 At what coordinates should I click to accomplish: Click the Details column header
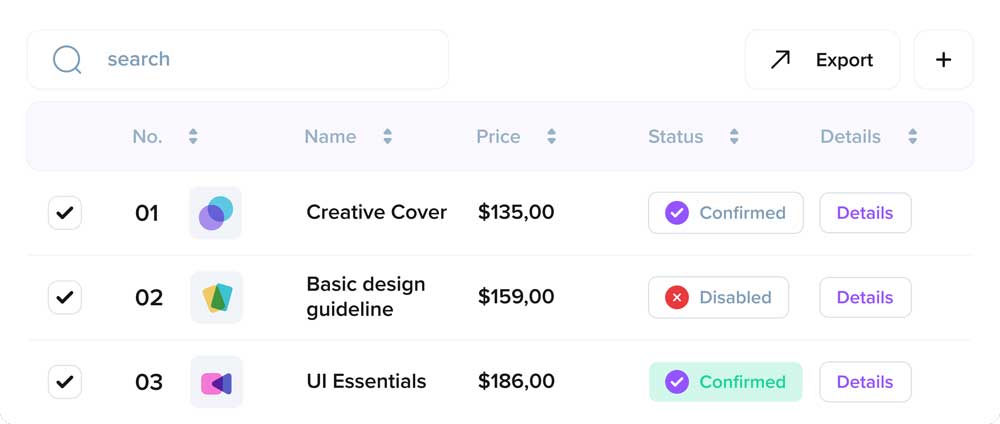pos(851,137)
